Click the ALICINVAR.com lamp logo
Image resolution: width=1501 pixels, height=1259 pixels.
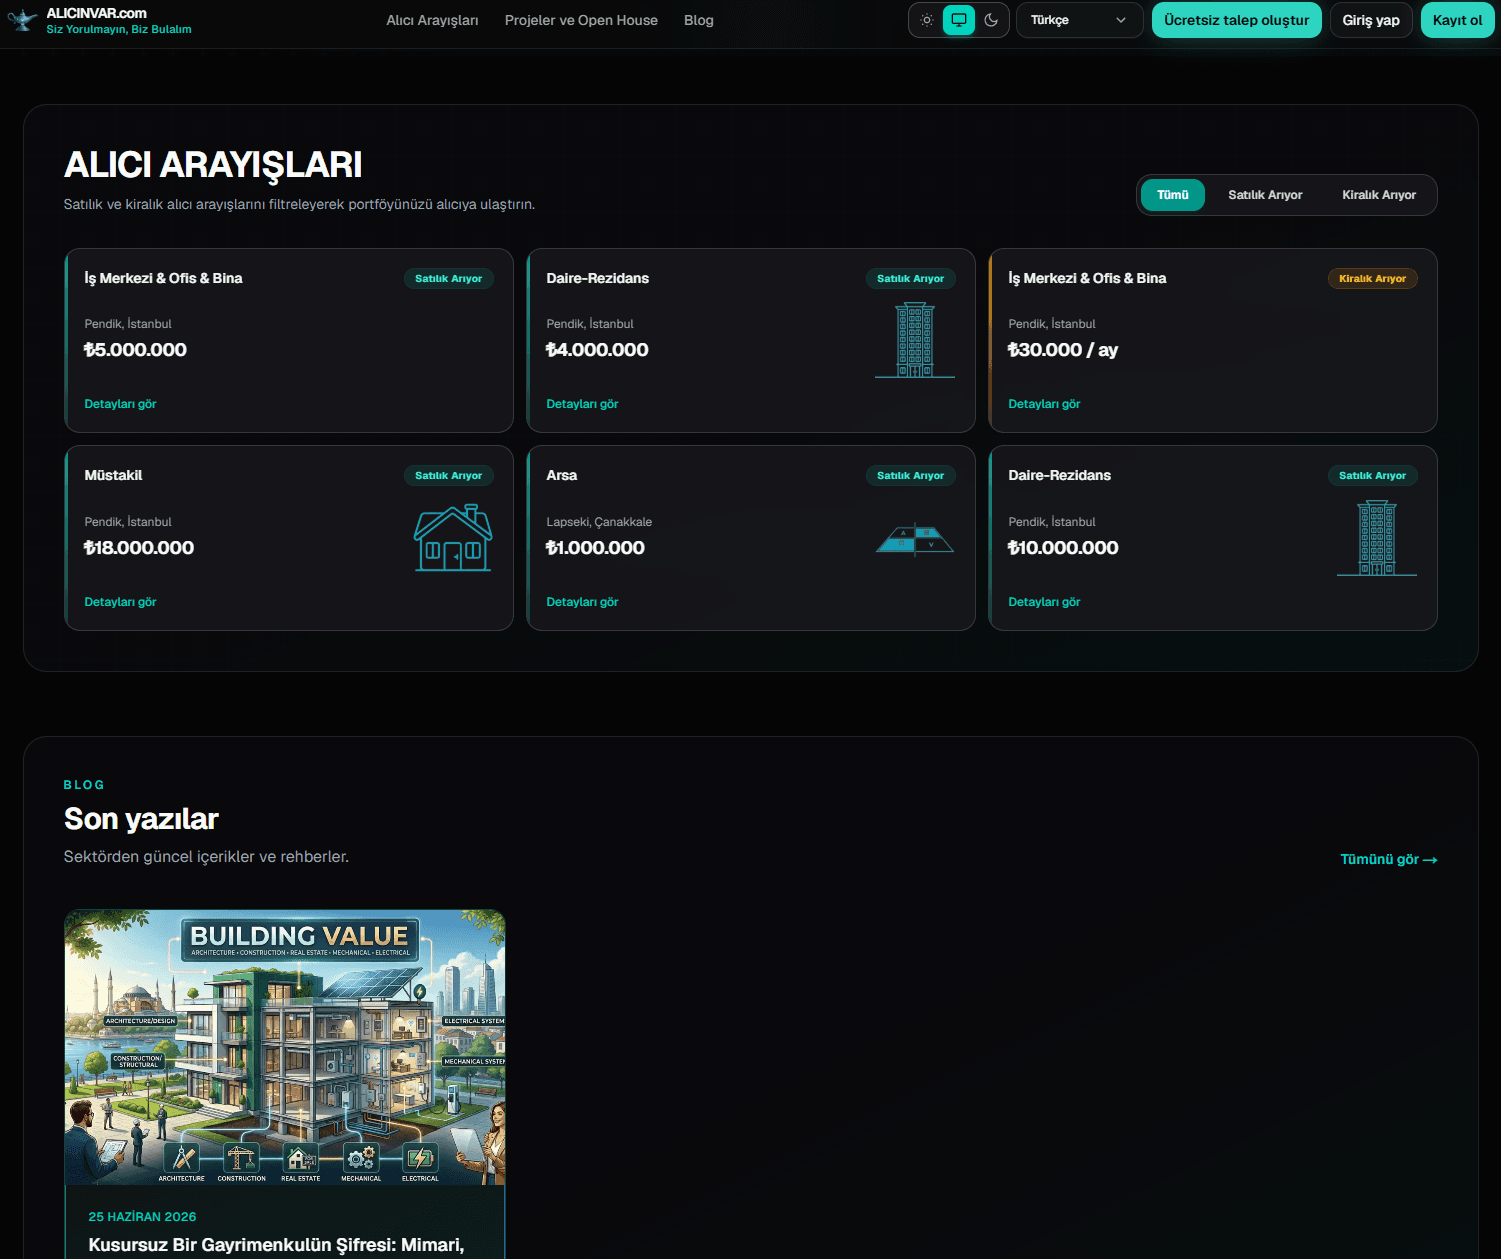click(x=22, y=20)
